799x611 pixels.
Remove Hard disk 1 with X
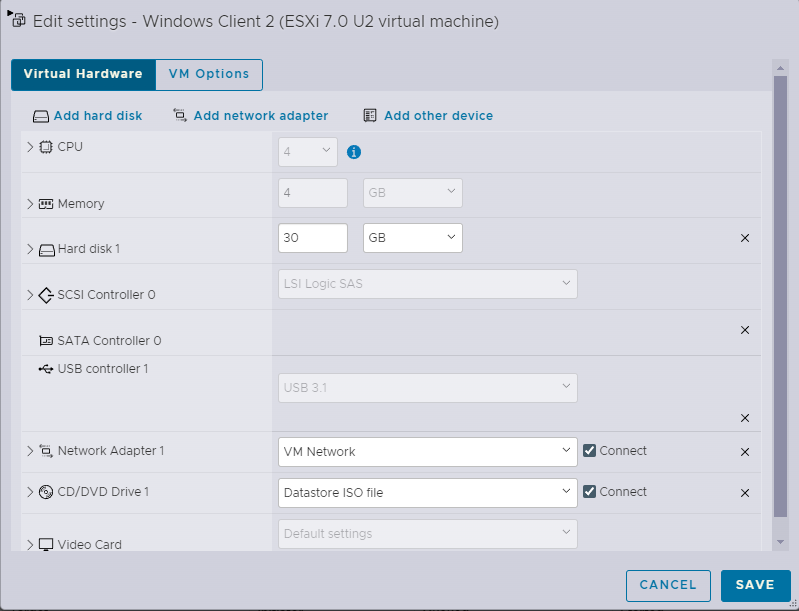tap(744, 238)
